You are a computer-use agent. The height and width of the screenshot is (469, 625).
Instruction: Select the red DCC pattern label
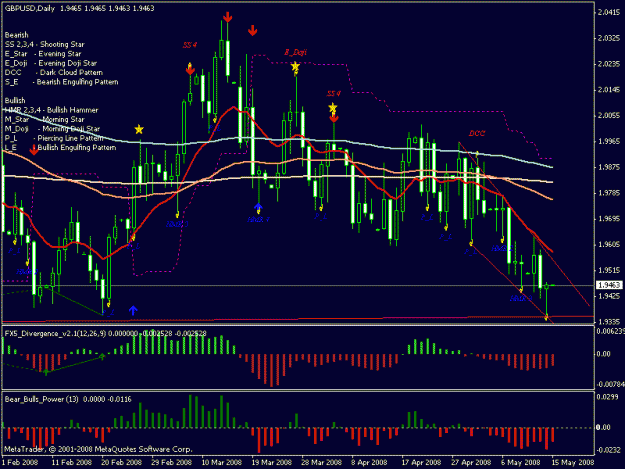pos(477,133)
